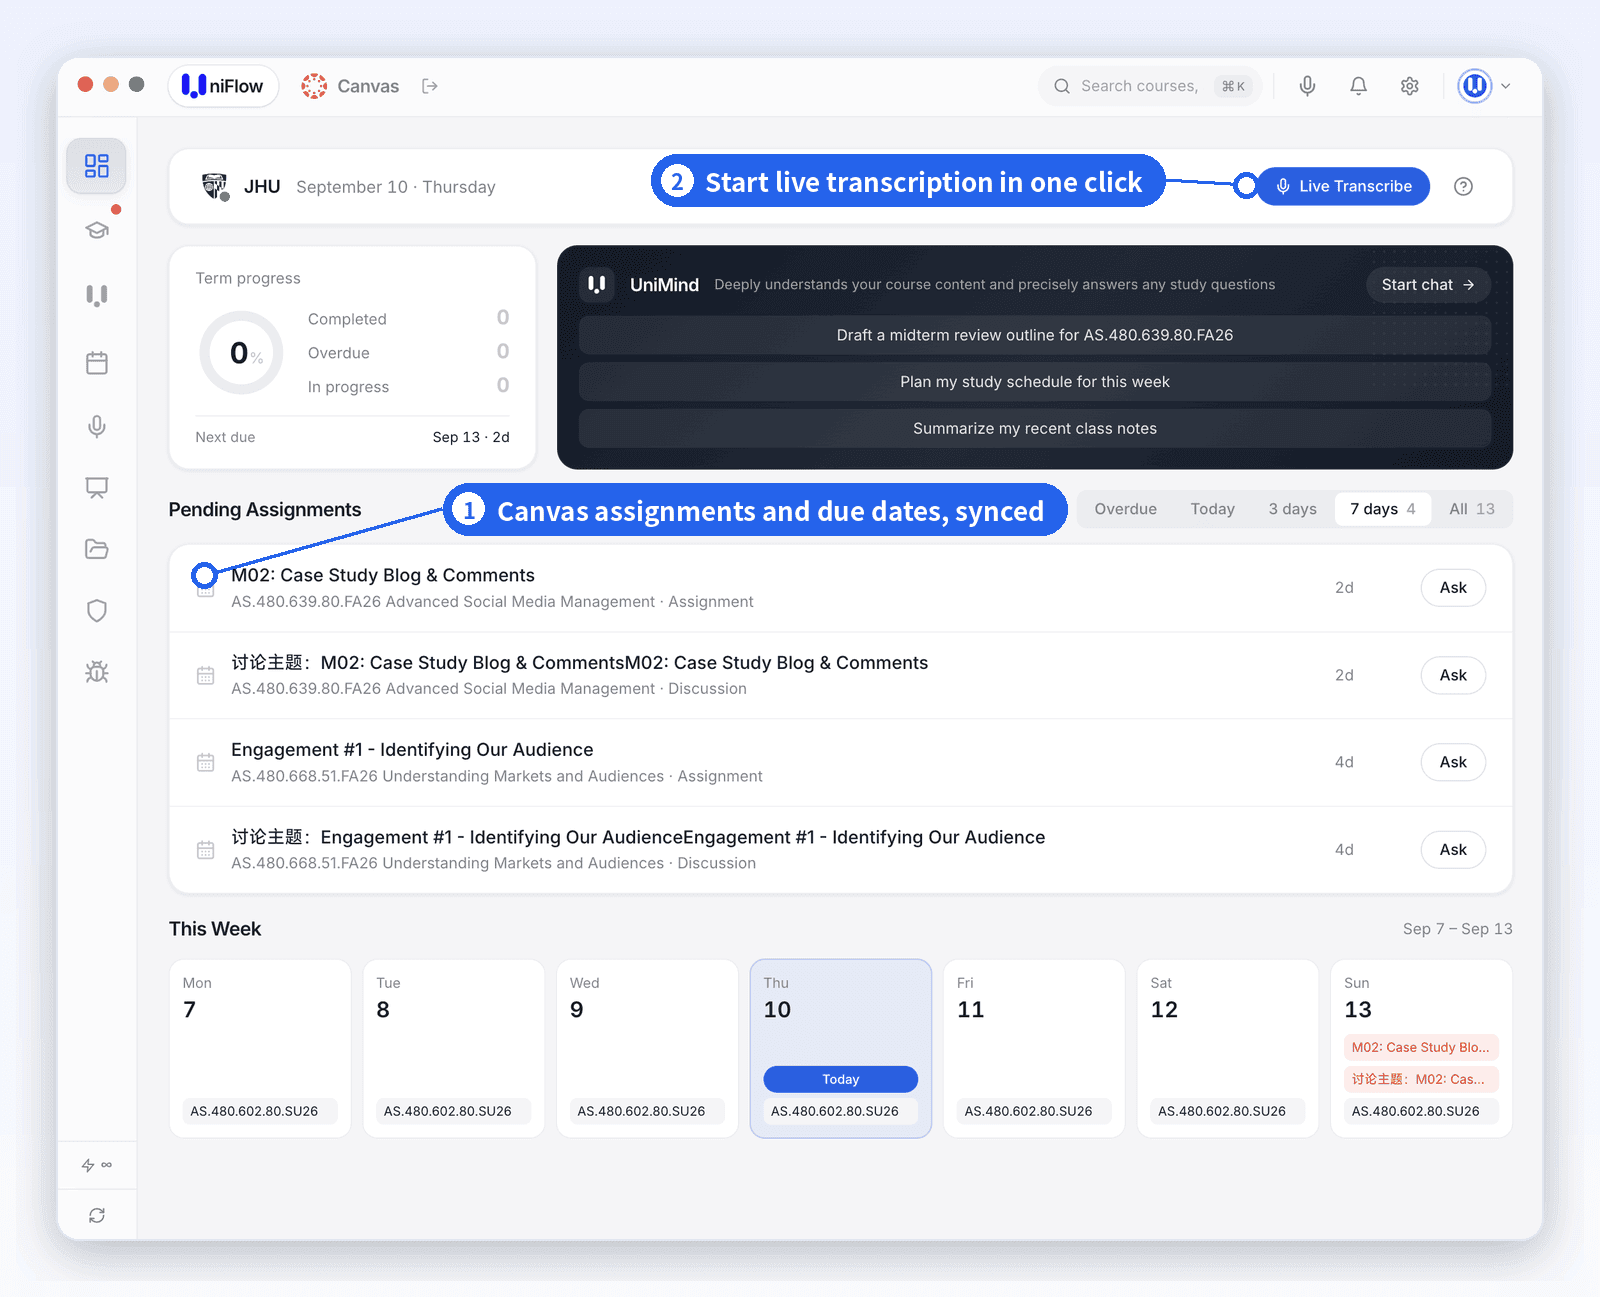Click the Sep 7 – Sep 13 week range
Viewport: 1600px width, 1297px height.
click(x=1457, y=929)
